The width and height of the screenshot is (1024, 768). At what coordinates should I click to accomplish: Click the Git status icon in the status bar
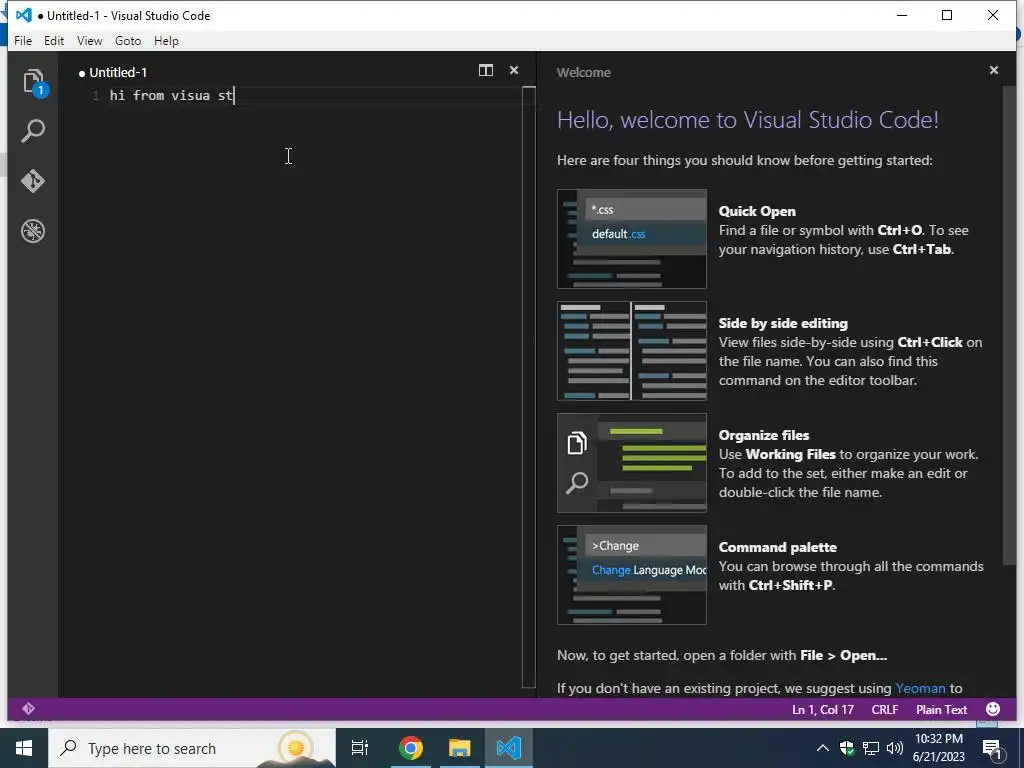coord(28,709)
